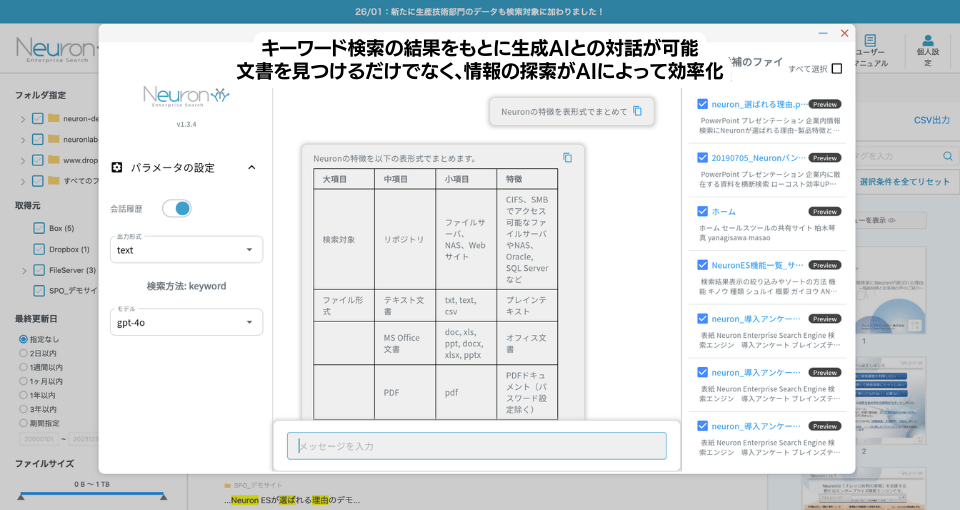This screenshot has height=510, width=960.
Task: Click the www.drop folder icon
Action: (x=54, y=160)
